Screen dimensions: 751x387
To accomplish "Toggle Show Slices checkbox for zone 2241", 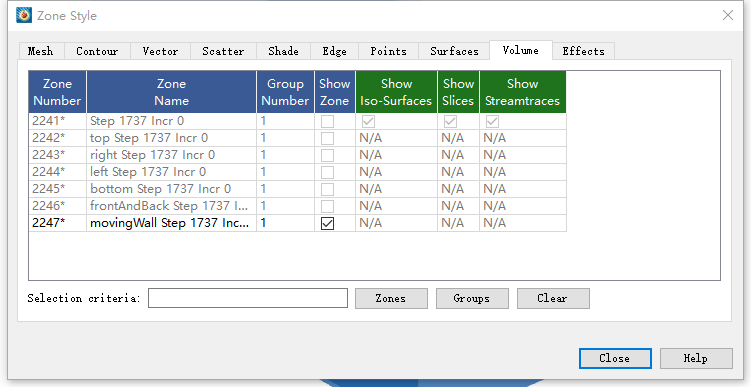I will 450,121.
